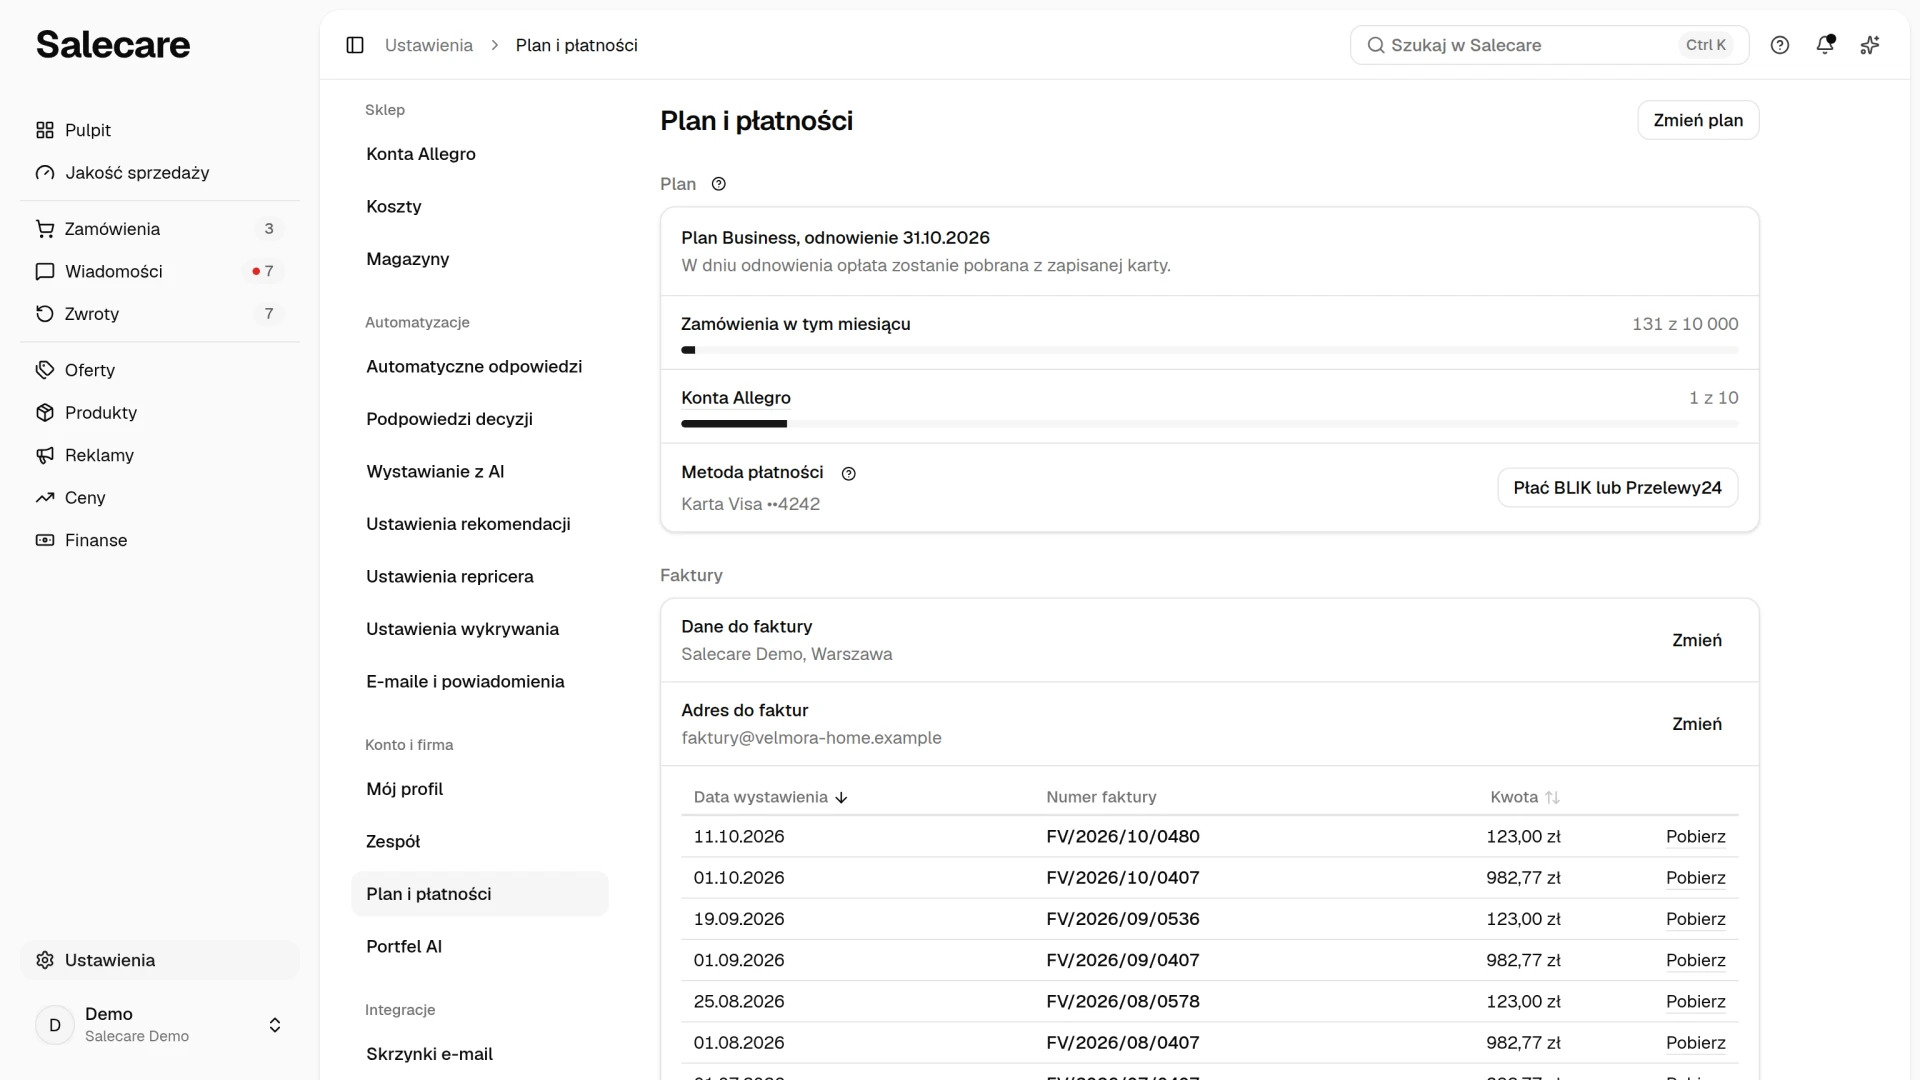Image resolution: width=1920 pixels, height=1080 pixels.
Task: Open the AI sparkles assistant icon
Action: click(1870, 45)
